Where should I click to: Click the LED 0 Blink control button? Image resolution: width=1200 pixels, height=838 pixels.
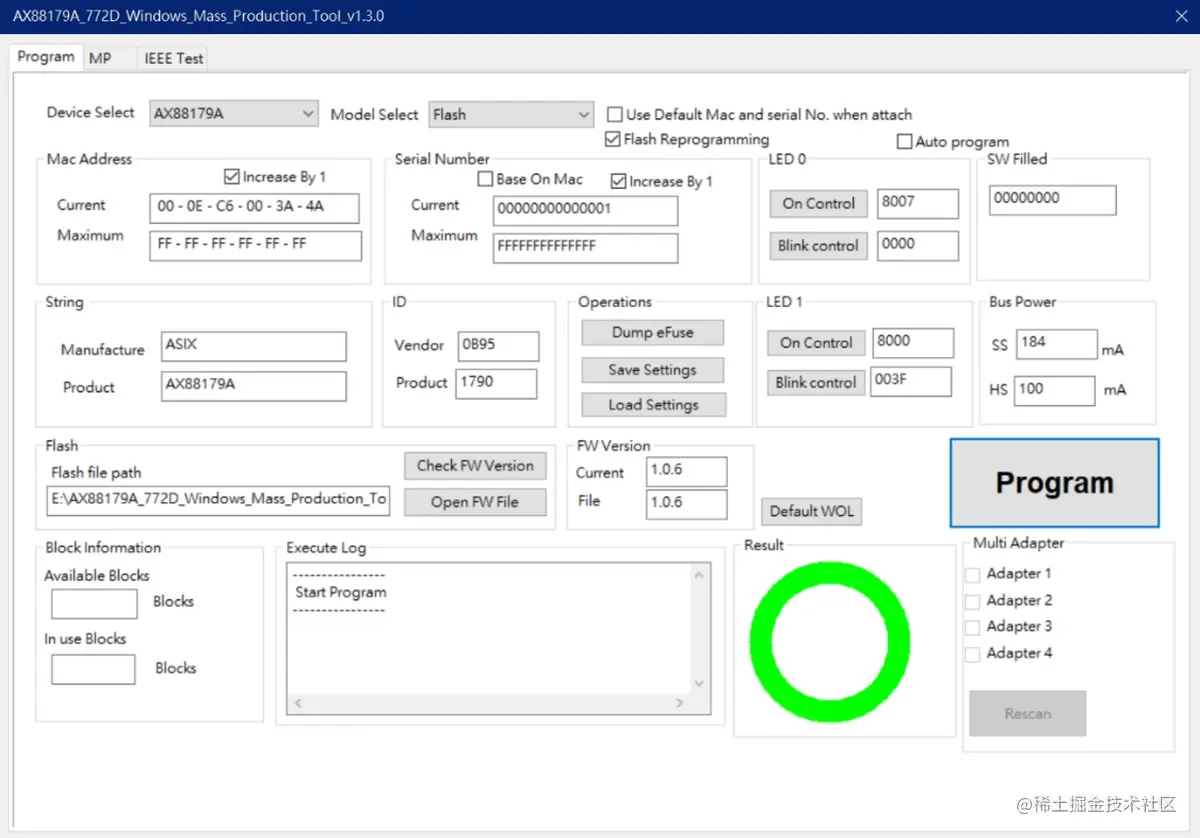pyautogui.click(x=818, y=245)
